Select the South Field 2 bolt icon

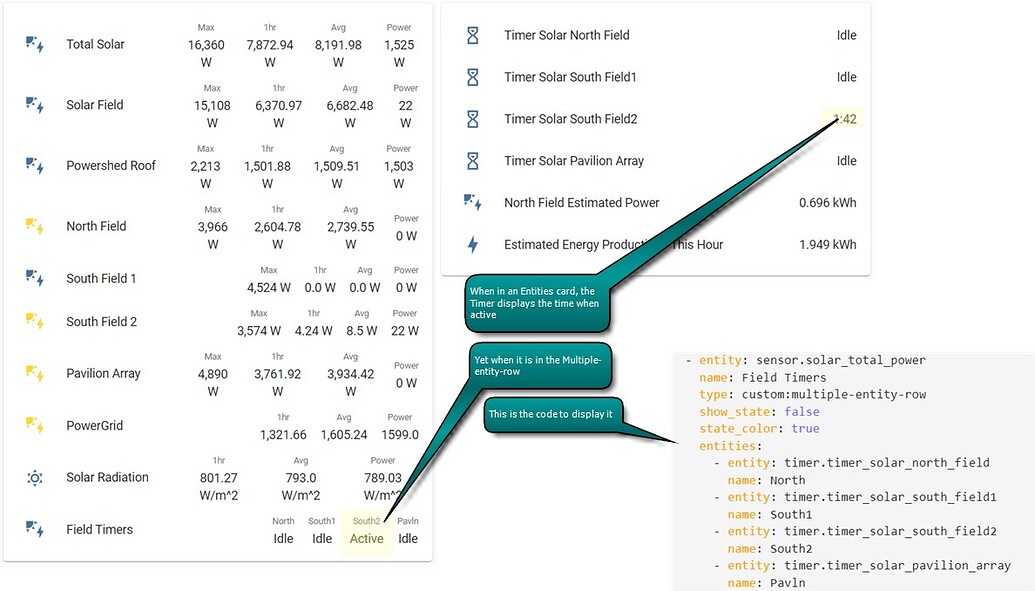pos(35,321)
